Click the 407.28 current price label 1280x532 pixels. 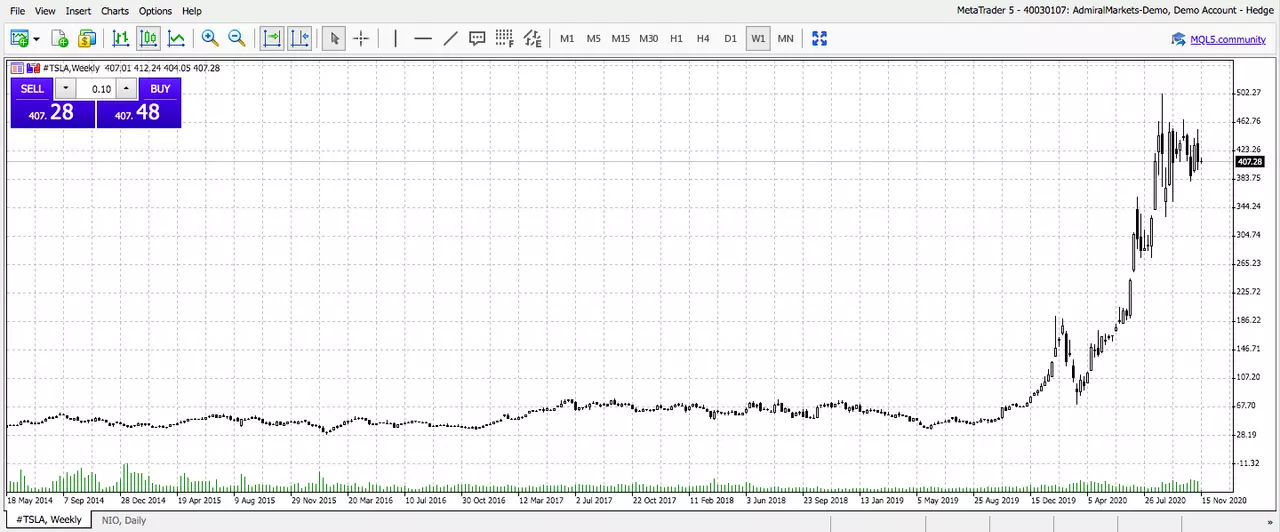1250,162
